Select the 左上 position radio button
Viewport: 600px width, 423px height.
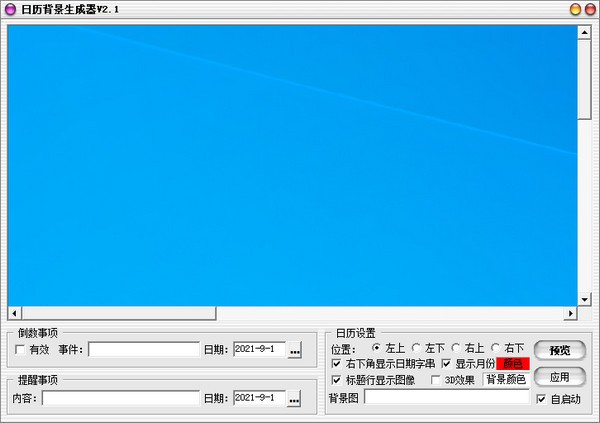(x=376, y=348)
